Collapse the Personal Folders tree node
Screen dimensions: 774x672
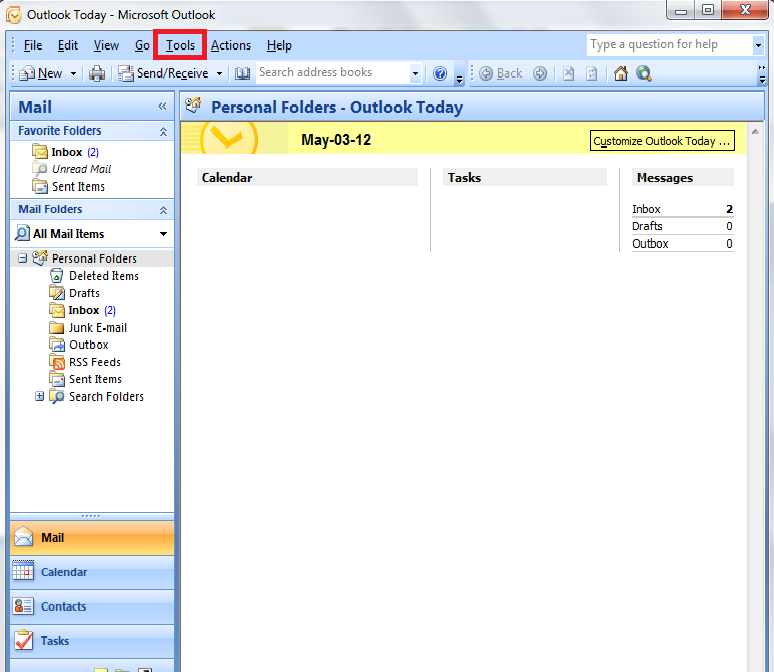tap(23, 258)
